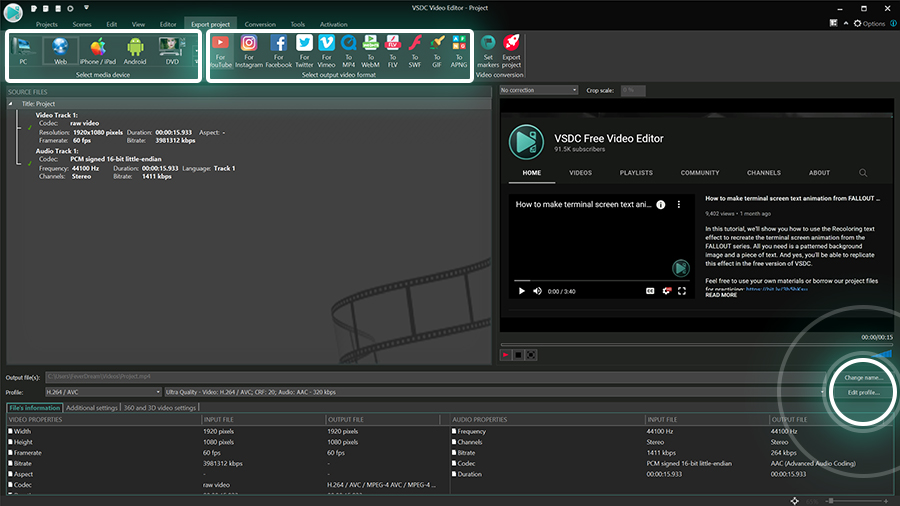The height and width of the screenshot is (506, 900).
Task: Click the play icon in the quick access toolbar
Action: coord(70,9)
